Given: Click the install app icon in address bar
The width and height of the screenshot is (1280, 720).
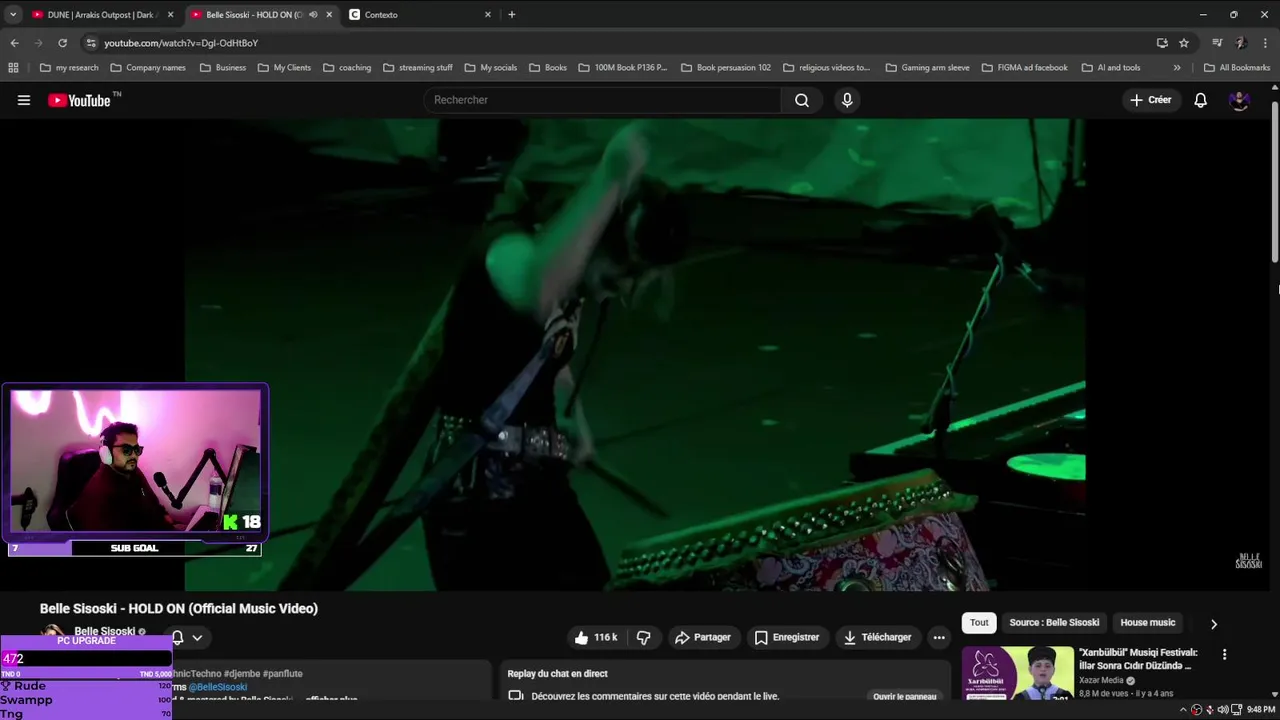Looking at the screenshot, I should pyautogui.click(x=1162, y=43).
